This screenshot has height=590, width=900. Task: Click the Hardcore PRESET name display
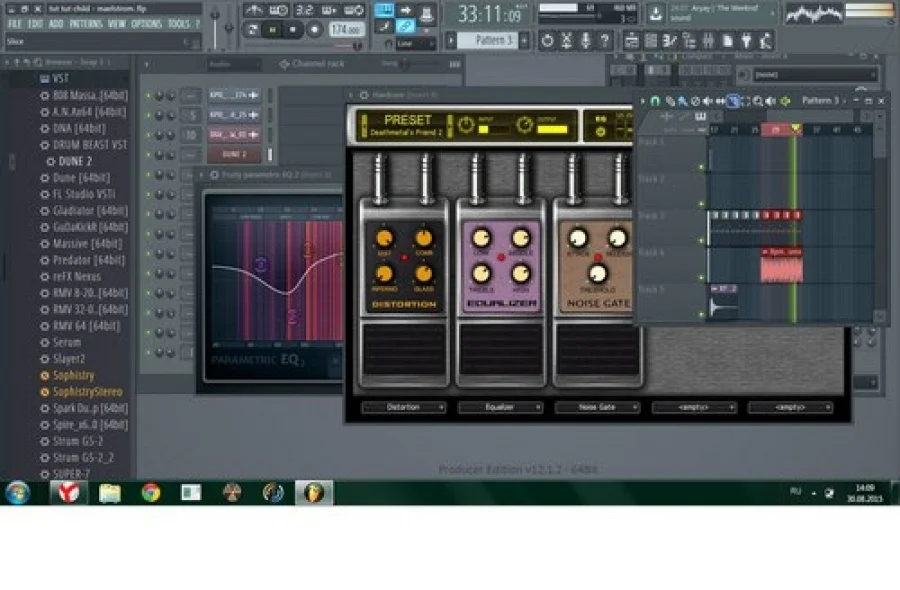tap(407, 126)
